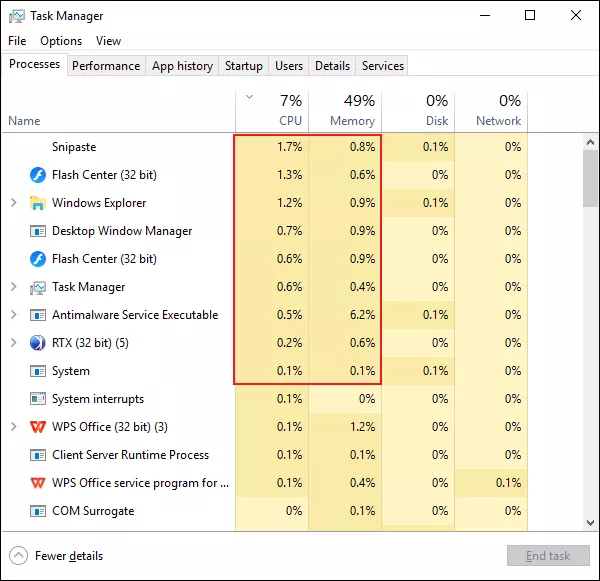The image size is (600, 581).
Task: Select the COM Surrogate process name
Action: point(93,511)
